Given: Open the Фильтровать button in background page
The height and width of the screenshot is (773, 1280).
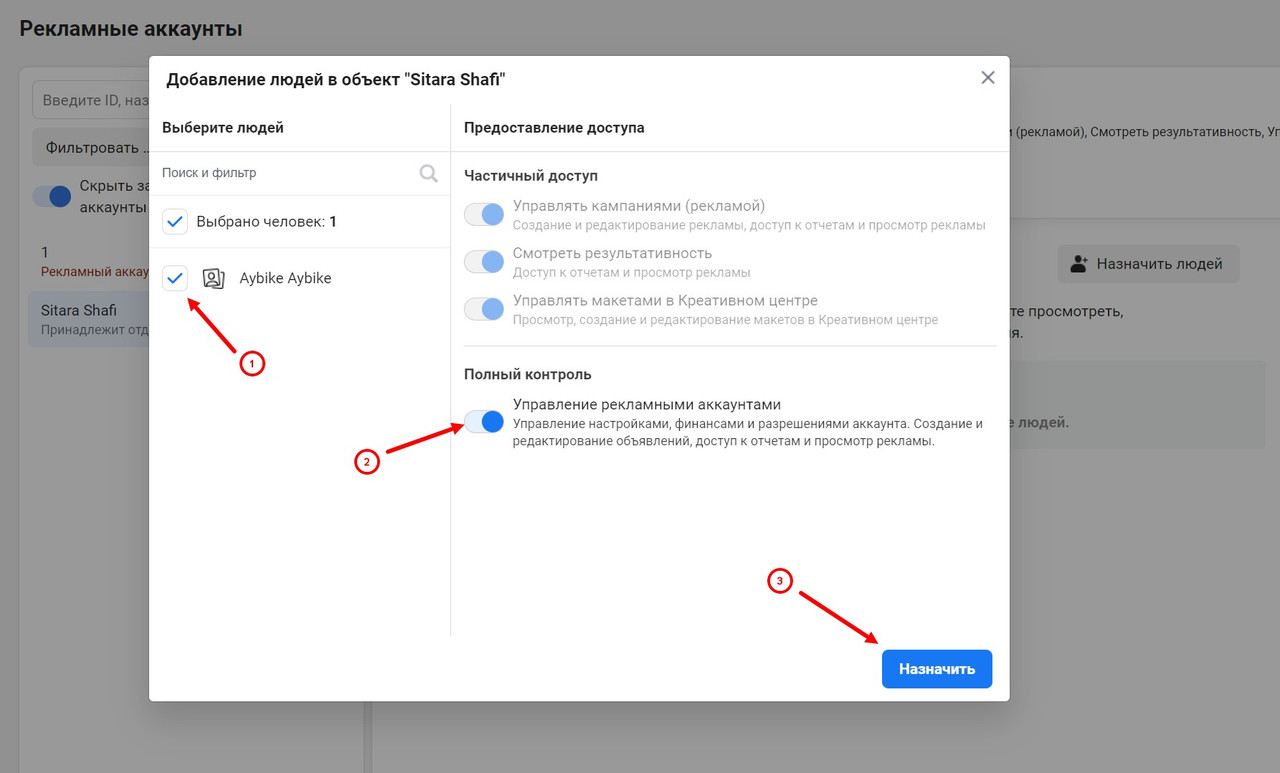Looking at the screenshot, I should click(91, 147).
